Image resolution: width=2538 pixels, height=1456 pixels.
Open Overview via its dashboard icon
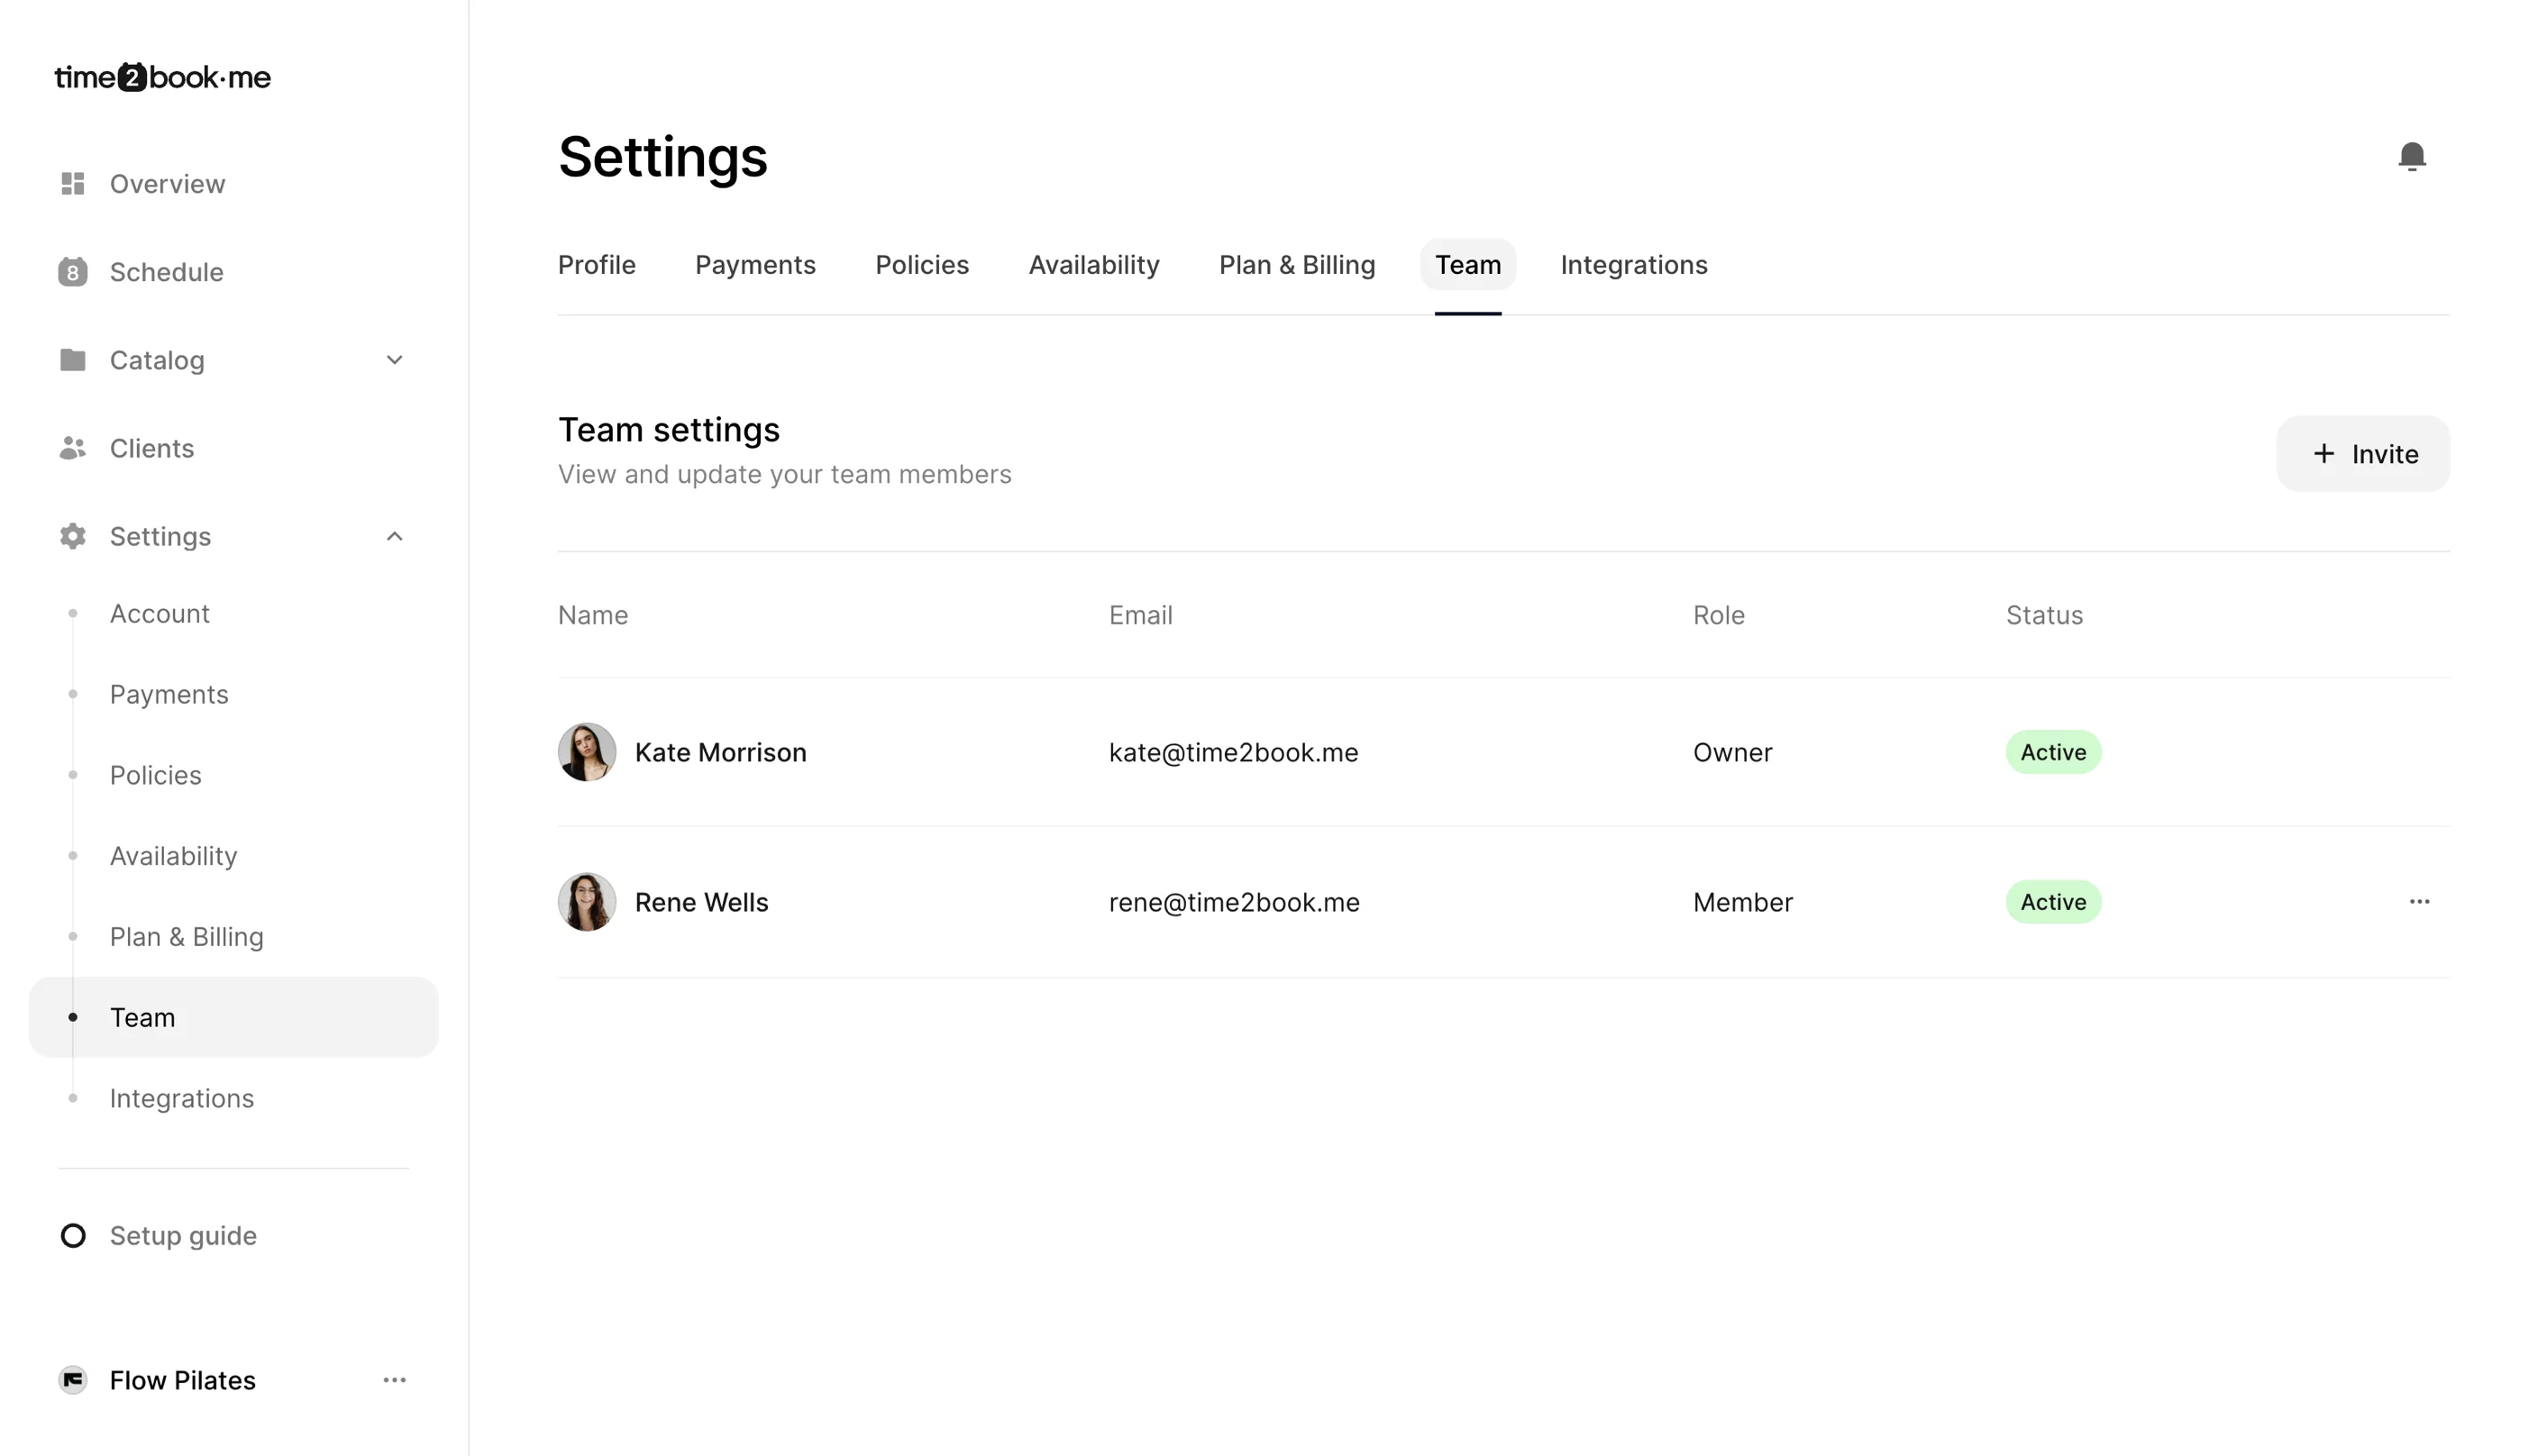(72, 184)
